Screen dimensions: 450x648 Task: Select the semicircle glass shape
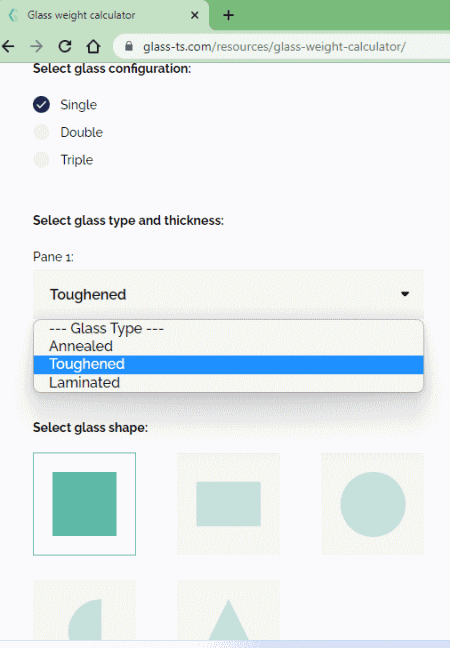[84, 611]
